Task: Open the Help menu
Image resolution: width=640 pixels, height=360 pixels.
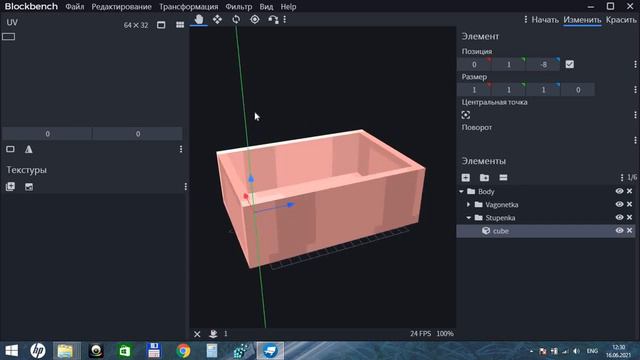Action: click(288, 7)
